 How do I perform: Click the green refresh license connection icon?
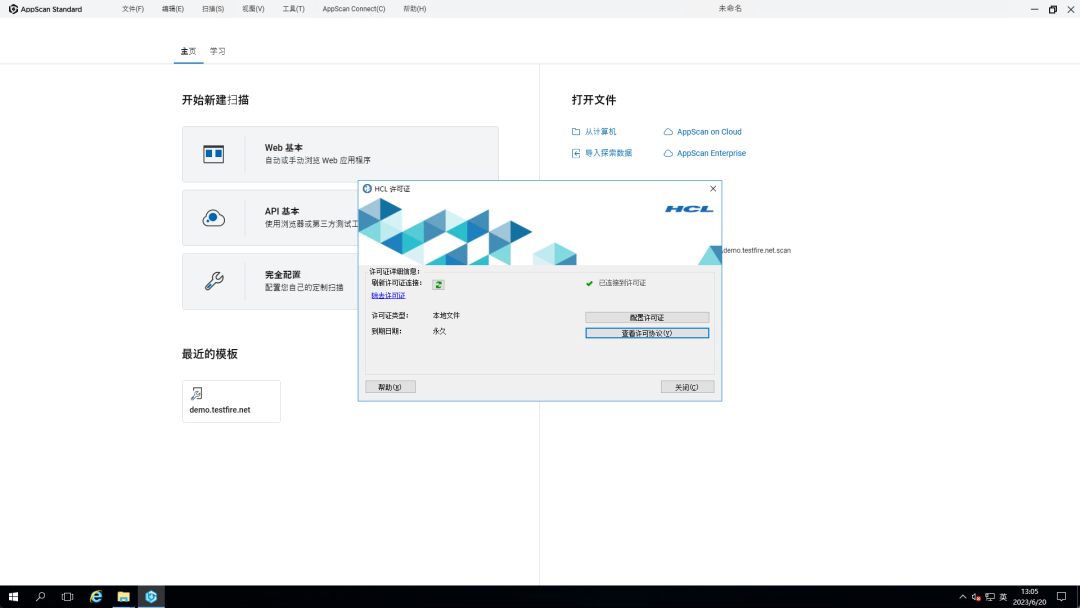438,284
